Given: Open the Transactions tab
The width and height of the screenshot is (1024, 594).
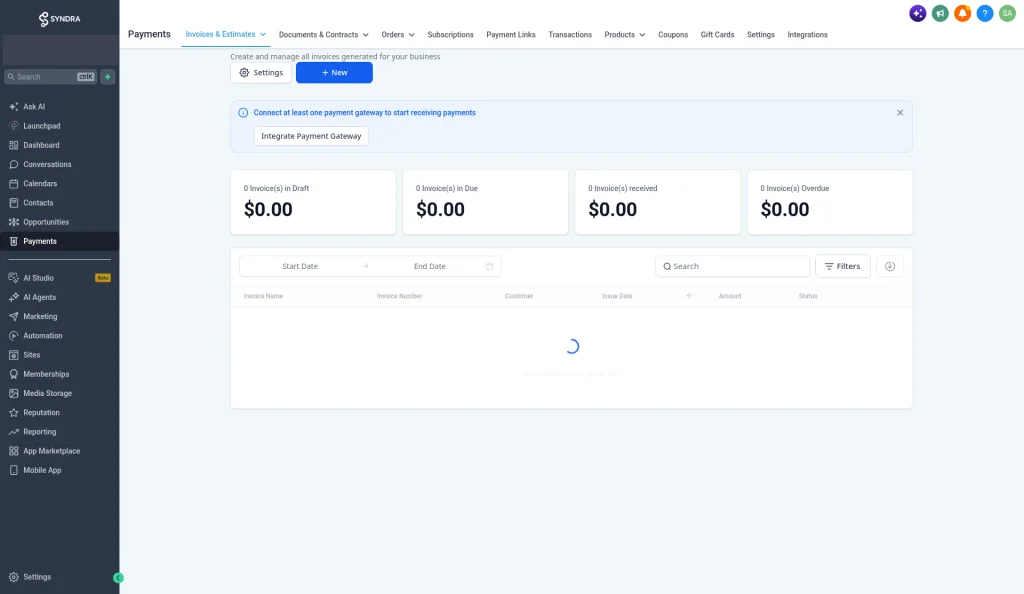Looking at the screenshot, I should [569, 35].
